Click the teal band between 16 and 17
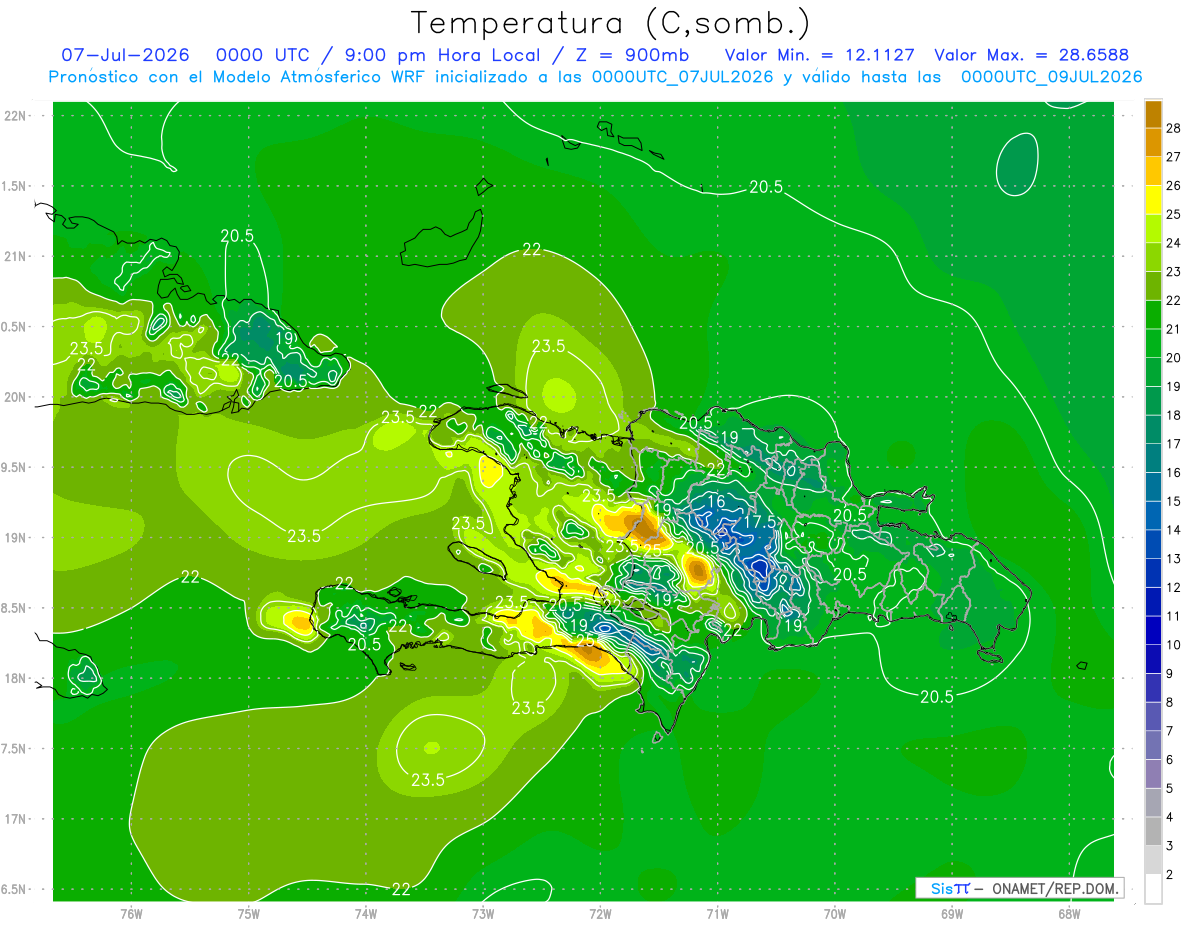Image resolution: width=1200 pixels, height=927 pixels. point(1153,458)
